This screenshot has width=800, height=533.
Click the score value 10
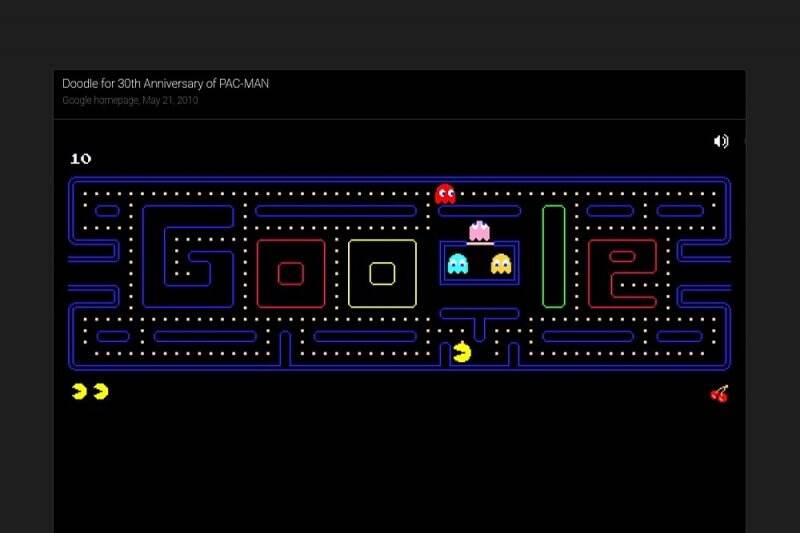[81, 159]
